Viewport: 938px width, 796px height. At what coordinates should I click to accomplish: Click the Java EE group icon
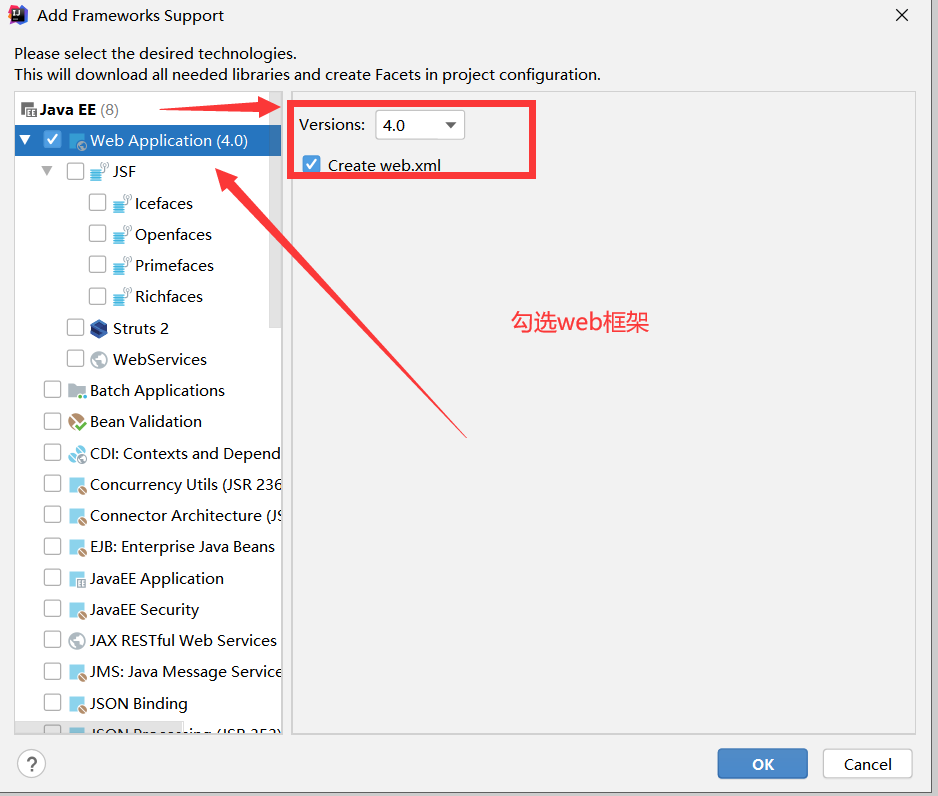click(x=29, y=110)
